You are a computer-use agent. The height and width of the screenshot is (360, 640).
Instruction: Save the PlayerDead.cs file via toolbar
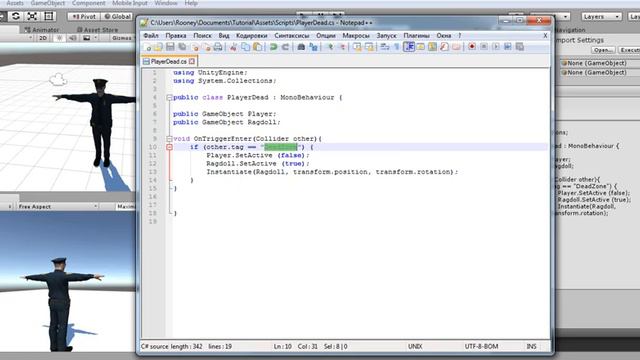coord(170,47)
